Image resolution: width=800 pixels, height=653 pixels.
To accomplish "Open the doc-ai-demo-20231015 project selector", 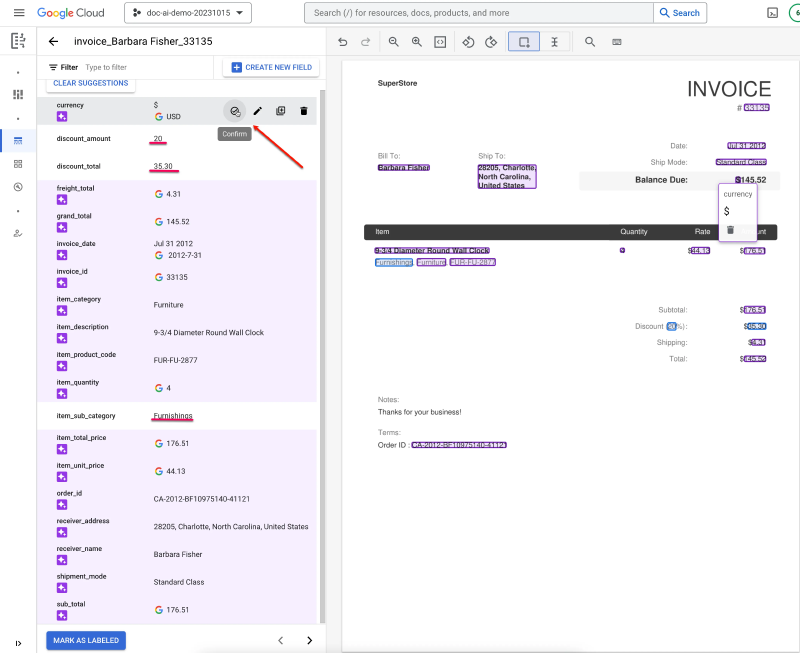I will (x=188, y=13).
